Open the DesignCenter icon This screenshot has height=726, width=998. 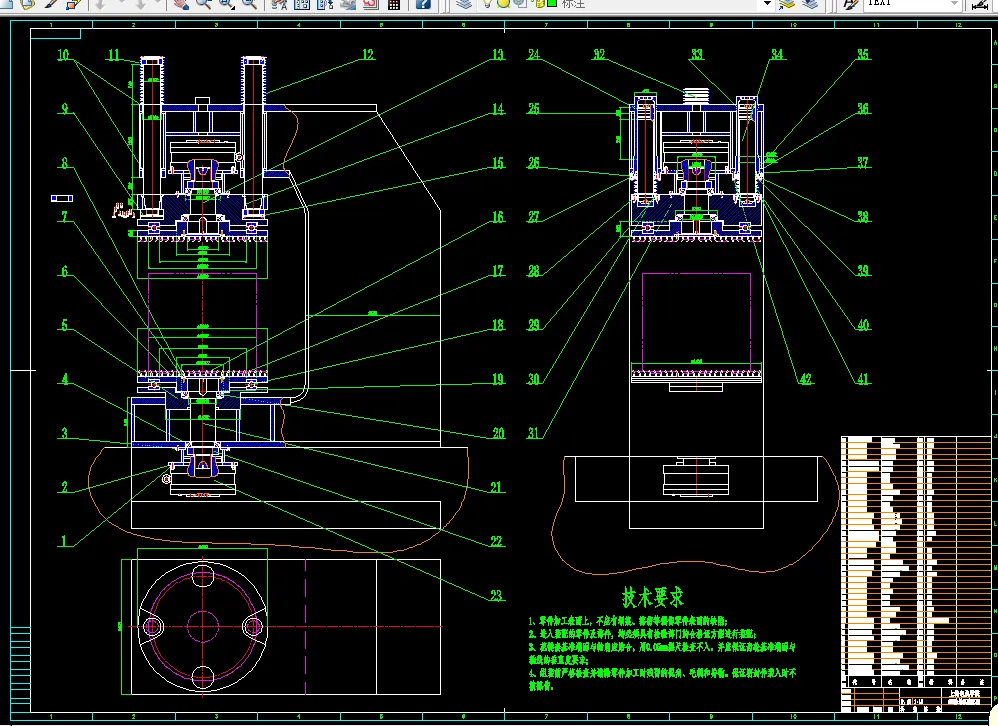point(302,4)
